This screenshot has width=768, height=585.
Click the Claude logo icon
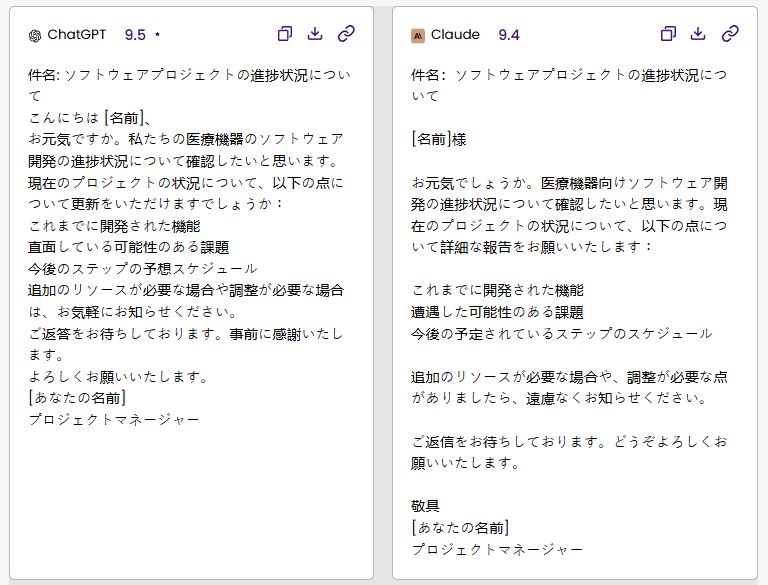tap(418, 35)
